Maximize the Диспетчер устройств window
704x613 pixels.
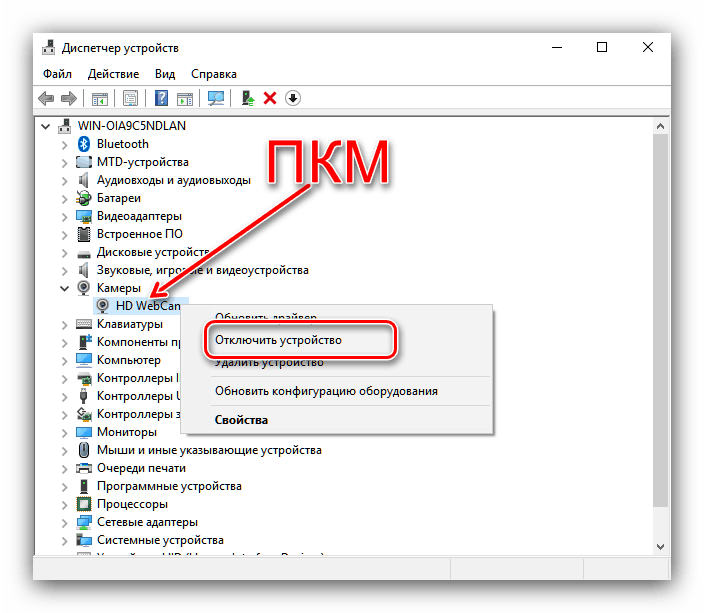tap(602, 47)
